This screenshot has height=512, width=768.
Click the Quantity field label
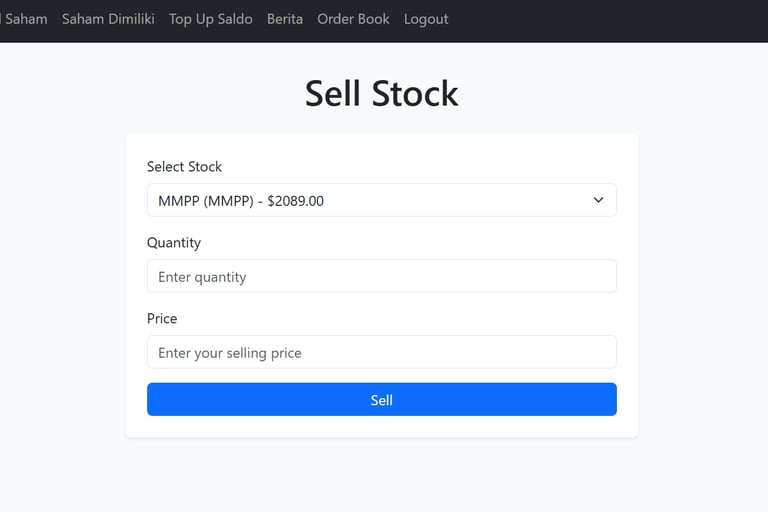(174, 242)
